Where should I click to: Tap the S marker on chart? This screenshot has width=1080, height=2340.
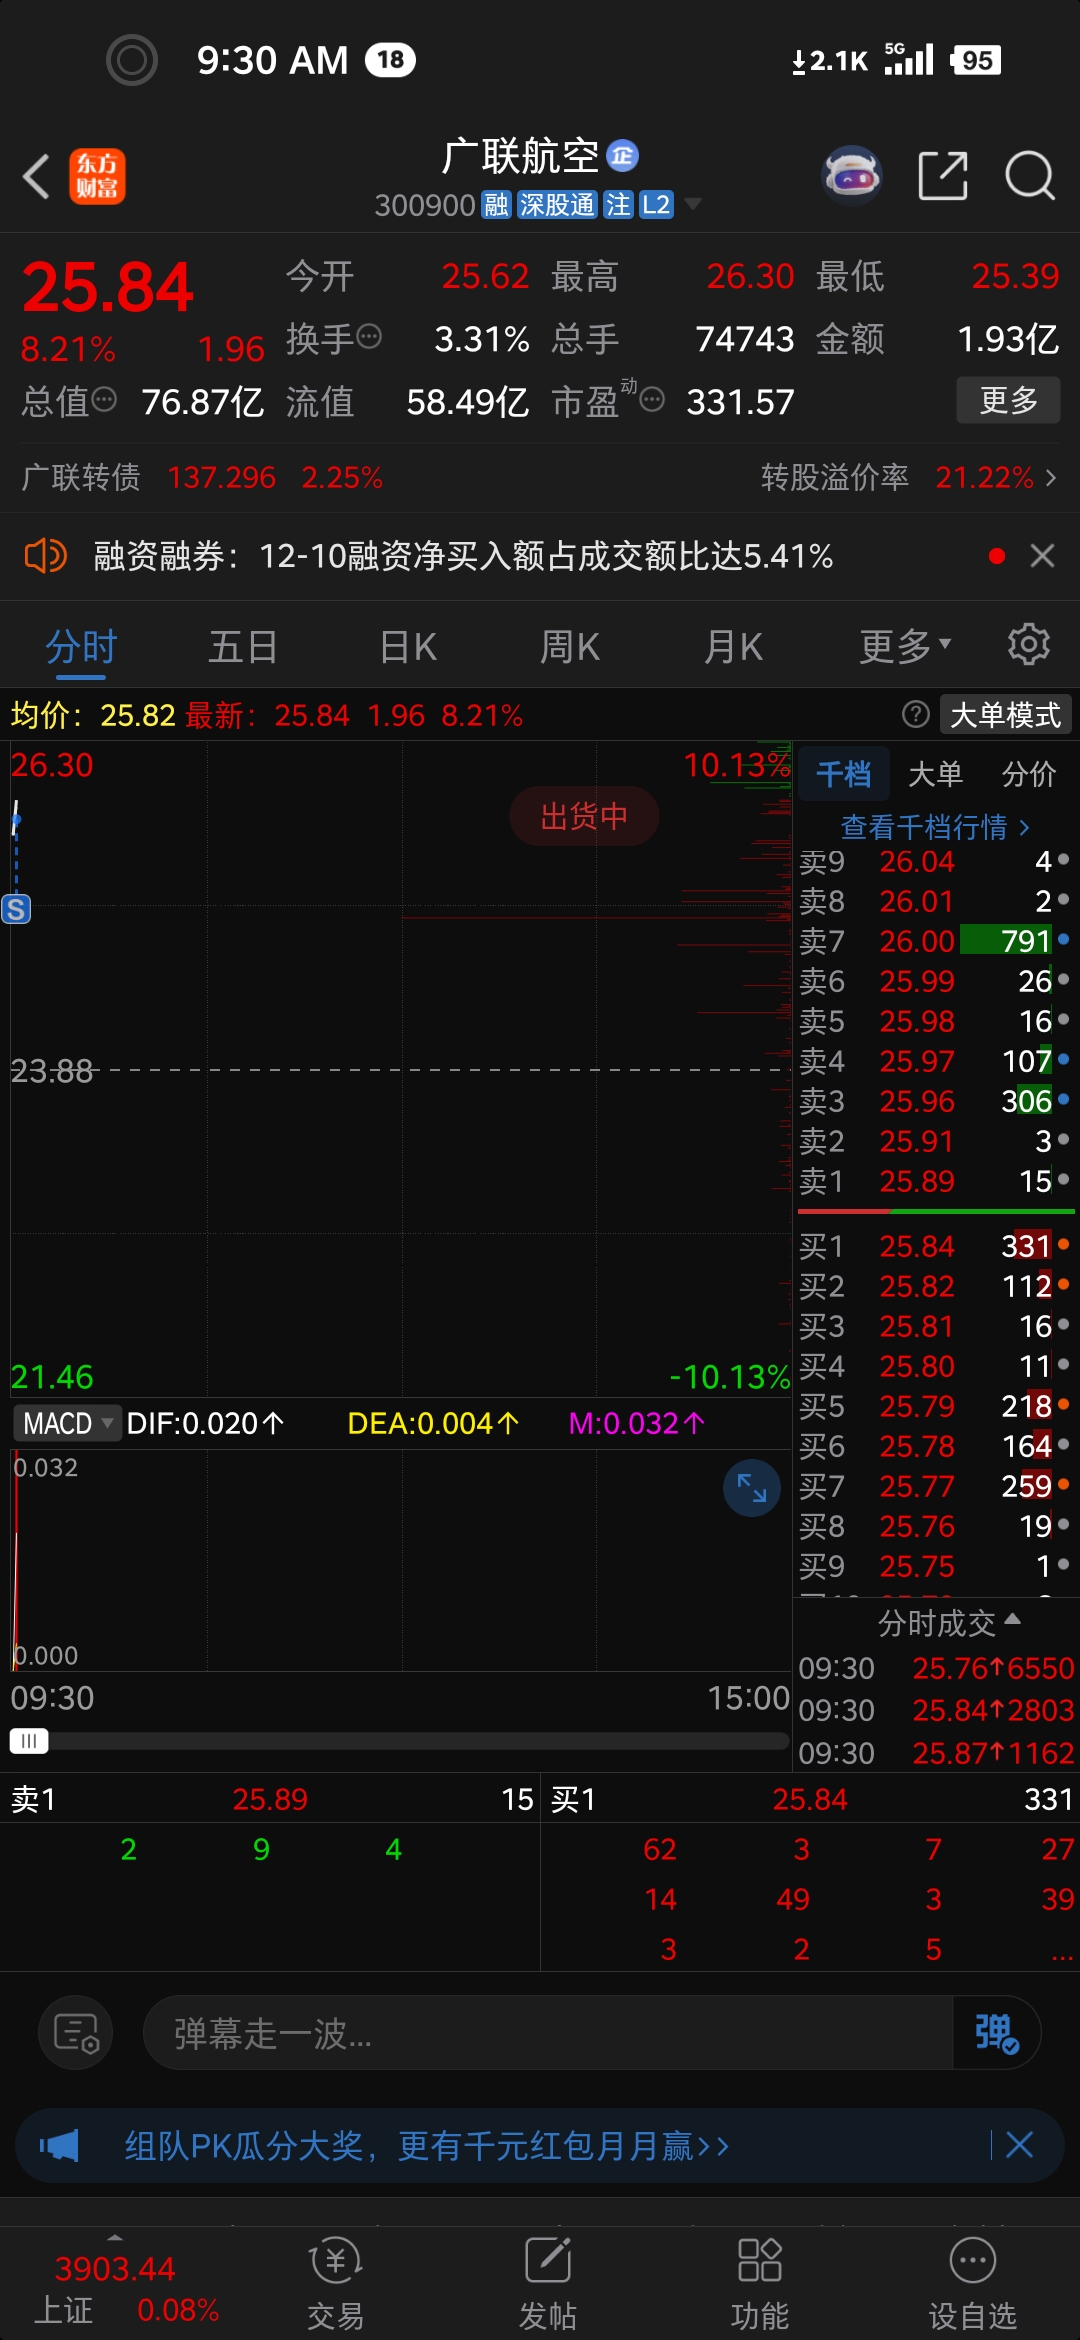[16, 909]
